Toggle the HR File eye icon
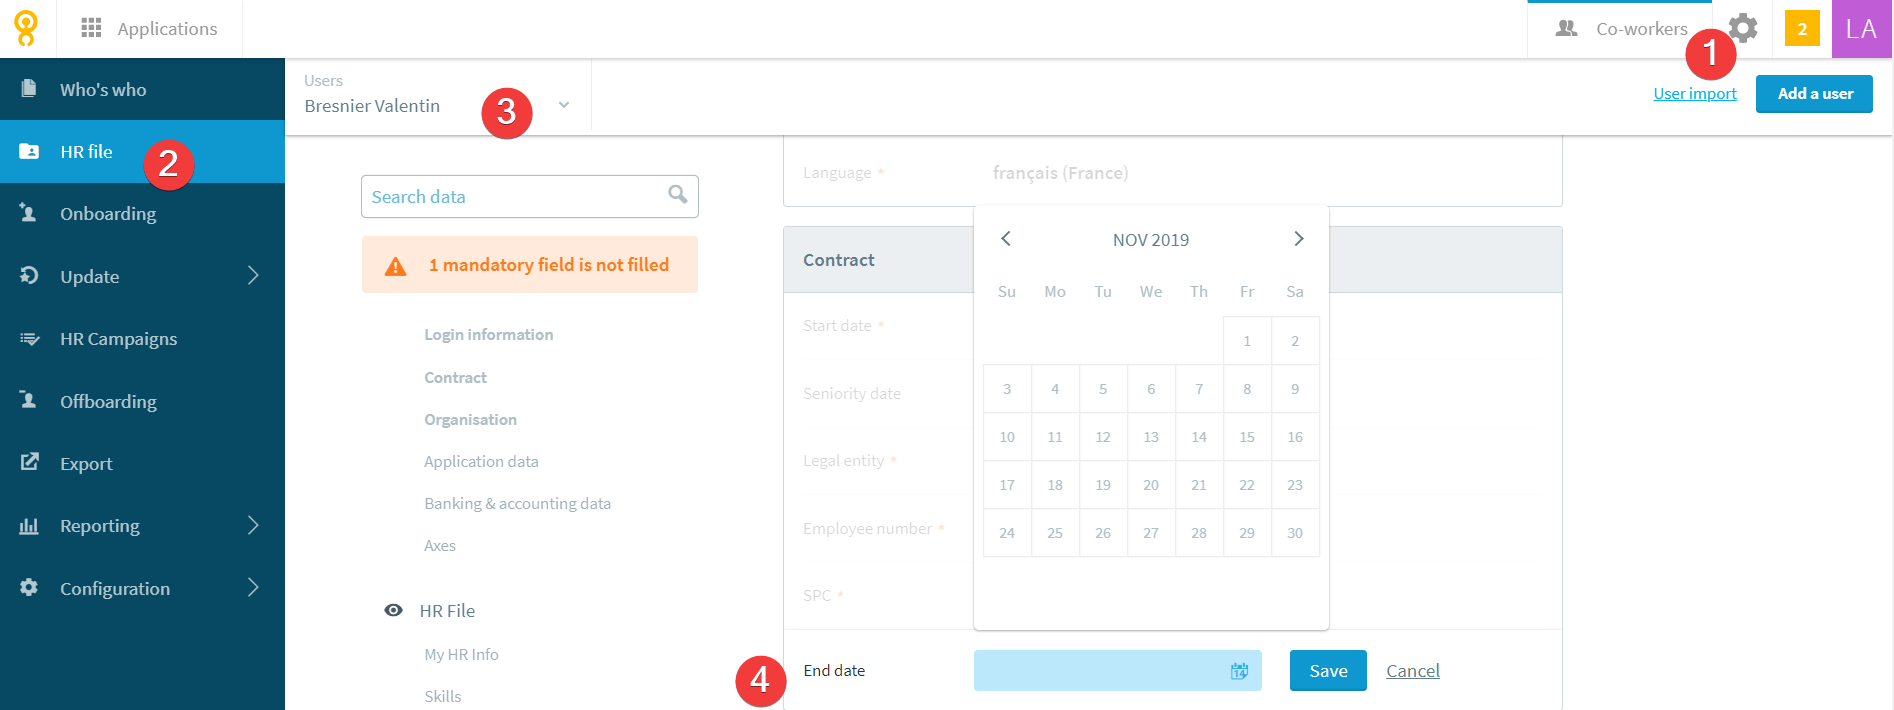This screenshot has height=710, width=1894. point(394,610)
